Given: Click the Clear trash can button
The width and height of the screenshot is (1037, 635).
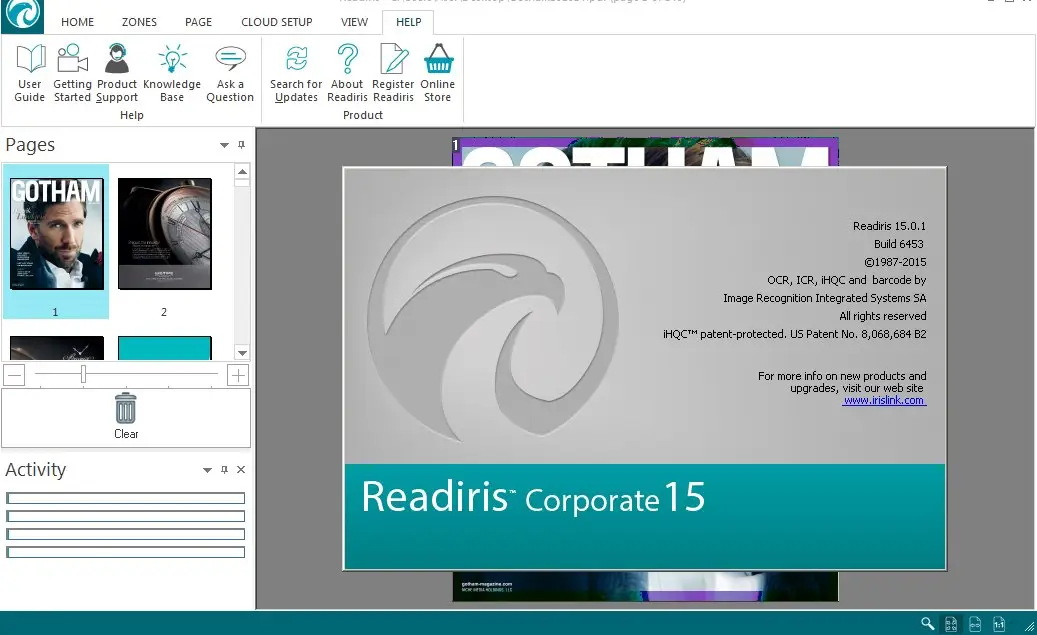Looking at the screenshot, I should [126, 417].
